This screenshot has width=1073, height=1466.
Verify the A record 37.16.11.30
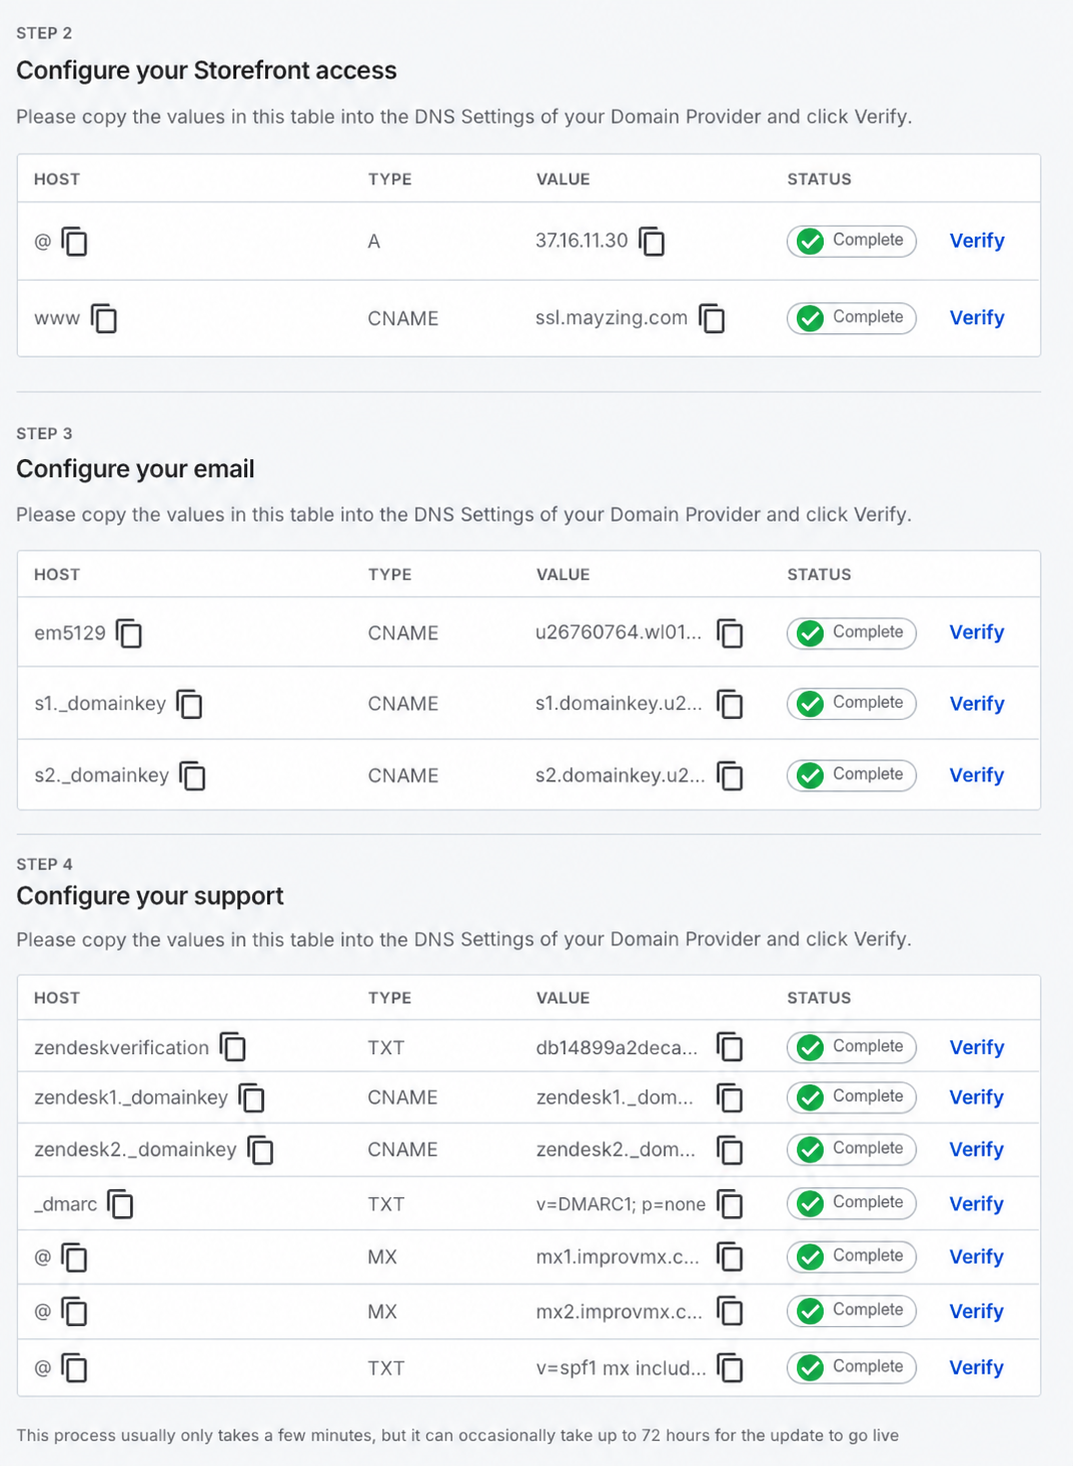(977, 241)
